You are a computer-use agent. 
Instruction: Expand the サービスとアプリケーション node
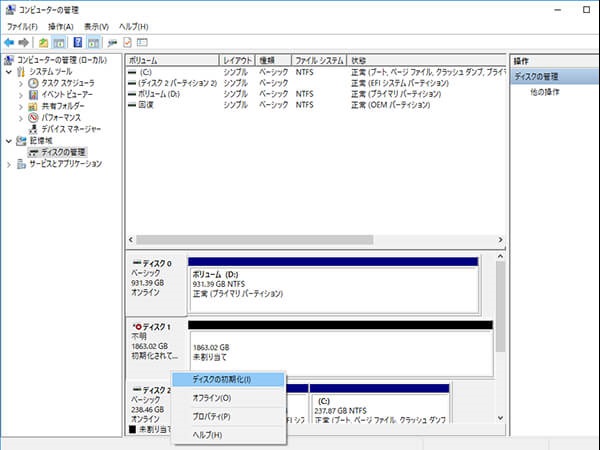click(x=9, y=163)
